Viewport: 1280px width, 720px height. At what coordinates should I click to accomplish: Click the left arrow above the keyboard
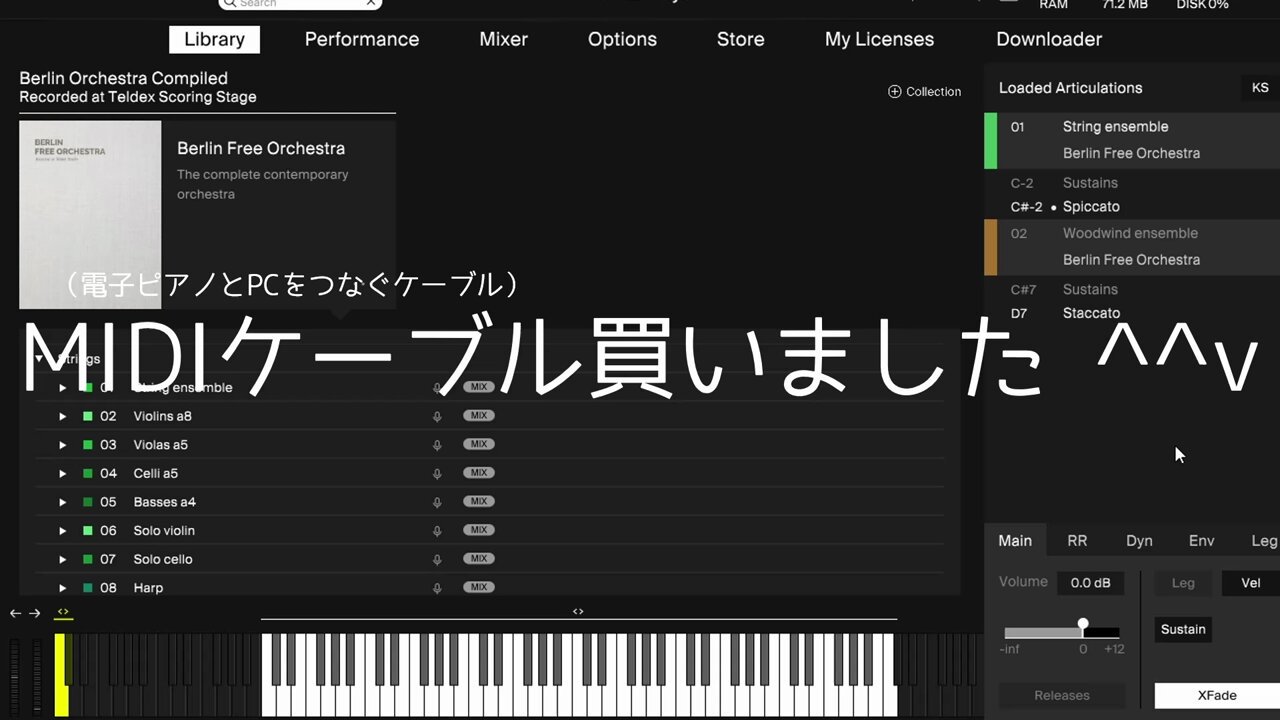click(x=15, y=613)
